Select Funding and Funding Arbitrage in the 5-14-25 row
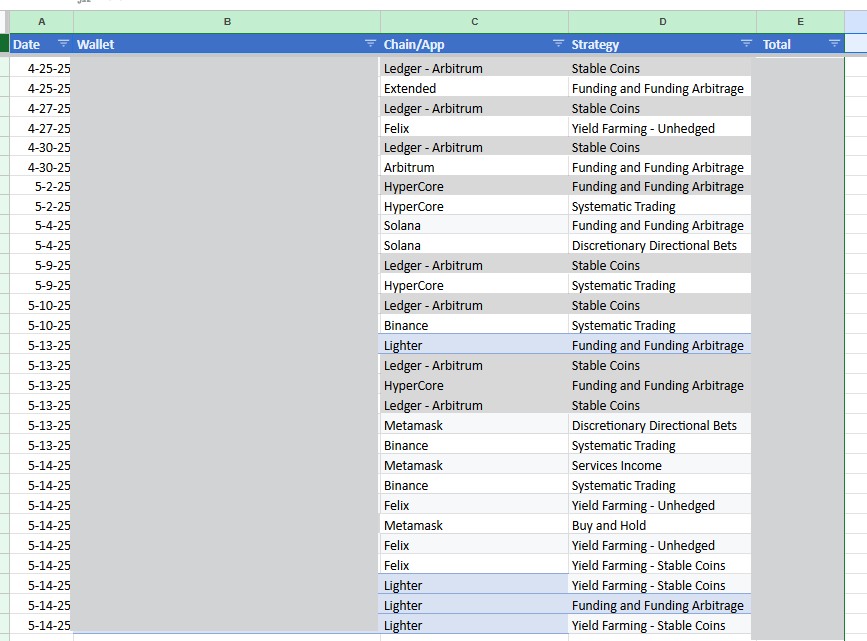This screenshot has width=867, height=641. [660, 606]
